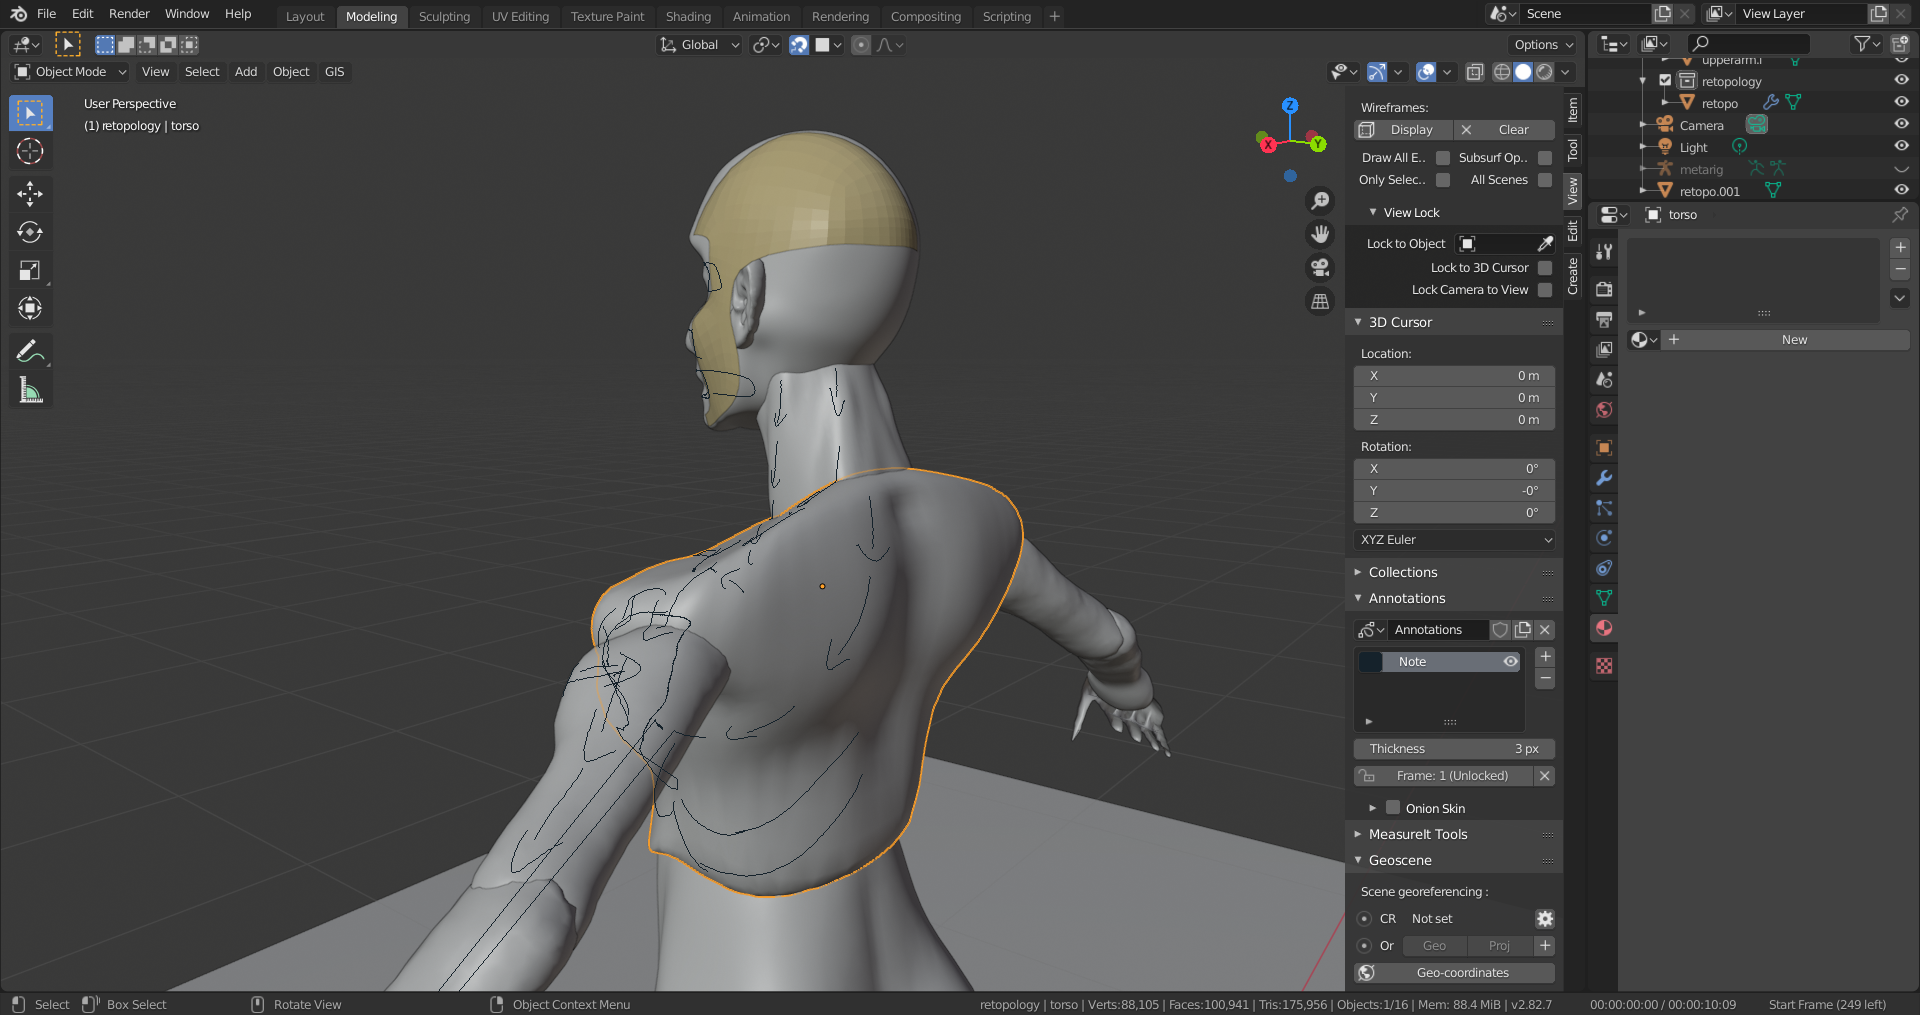Click the New material button

(1793, 340)
